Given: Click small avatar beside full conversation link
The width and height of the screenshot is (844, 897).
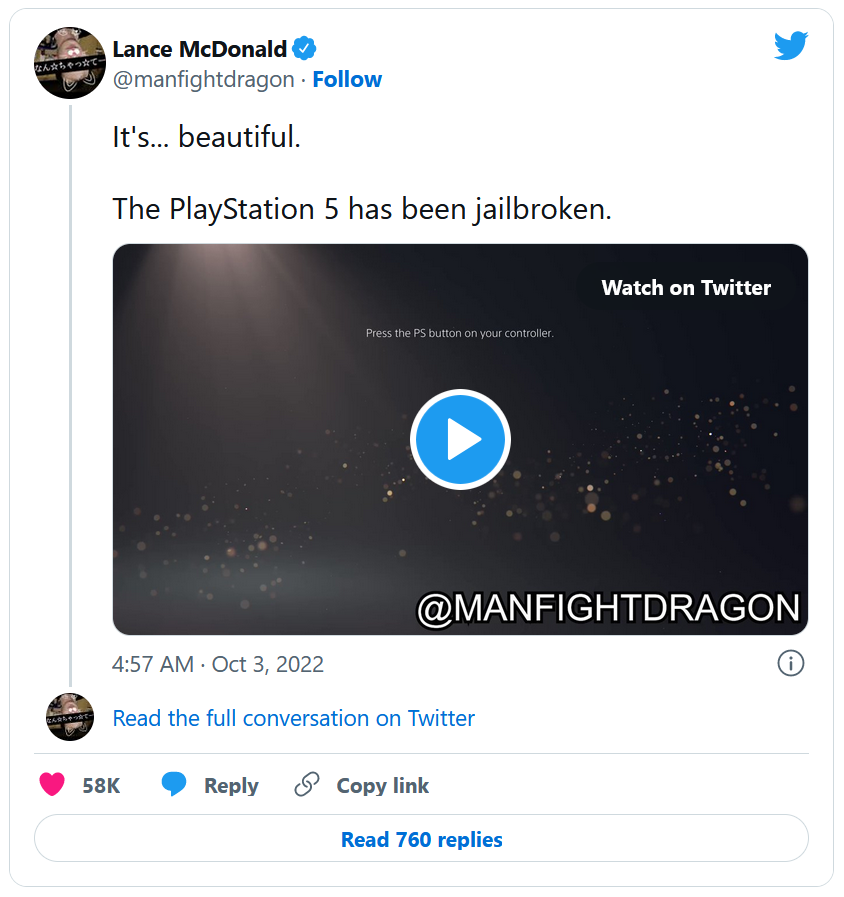Looking at the screenshot, I should [x=70, y=717].
